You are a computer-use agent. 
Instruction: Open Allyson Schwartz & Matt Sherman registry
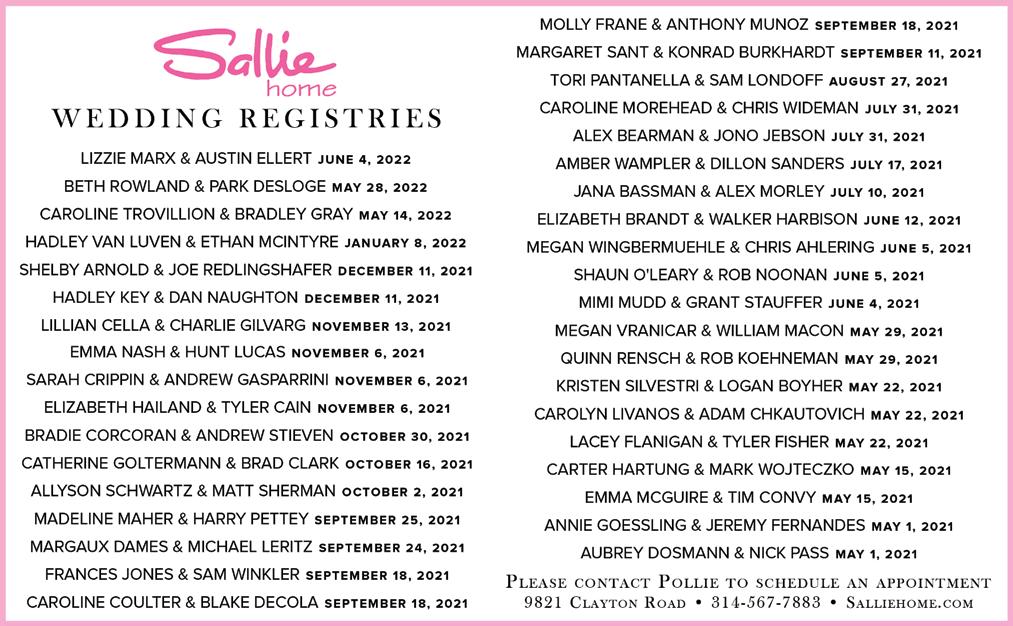pos(247,492)
